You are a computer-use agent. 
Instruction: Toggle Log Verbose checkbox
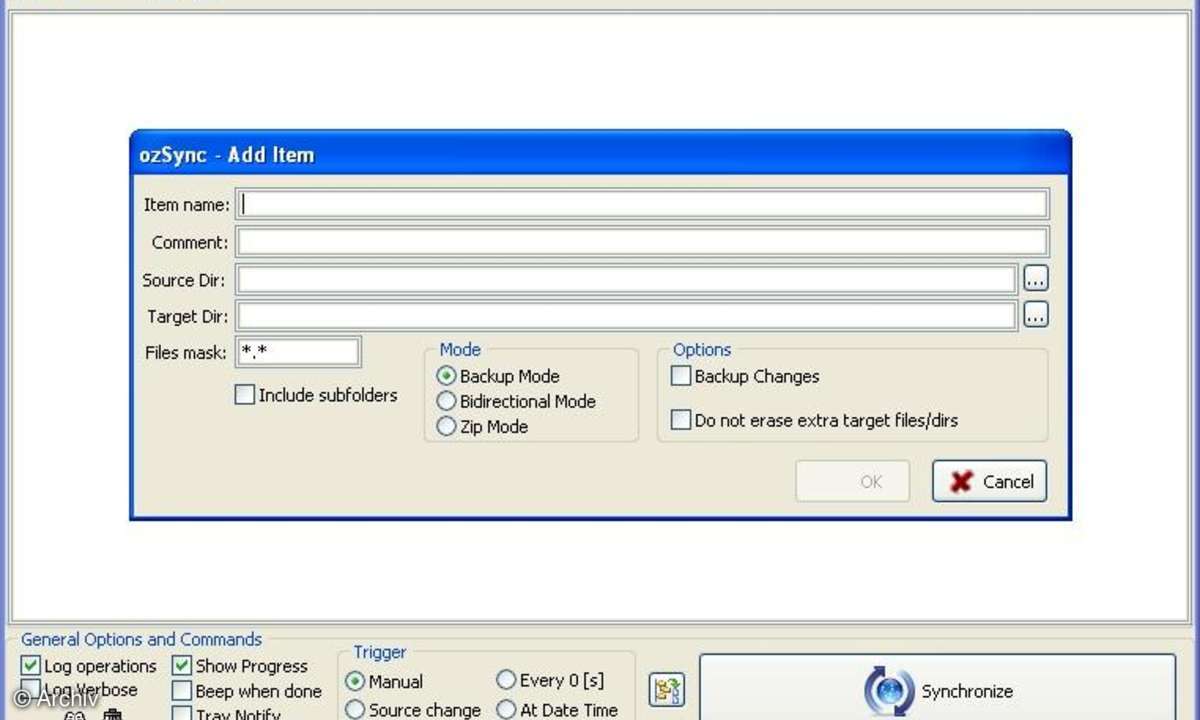pyautogui.click(x=31, y=690)
